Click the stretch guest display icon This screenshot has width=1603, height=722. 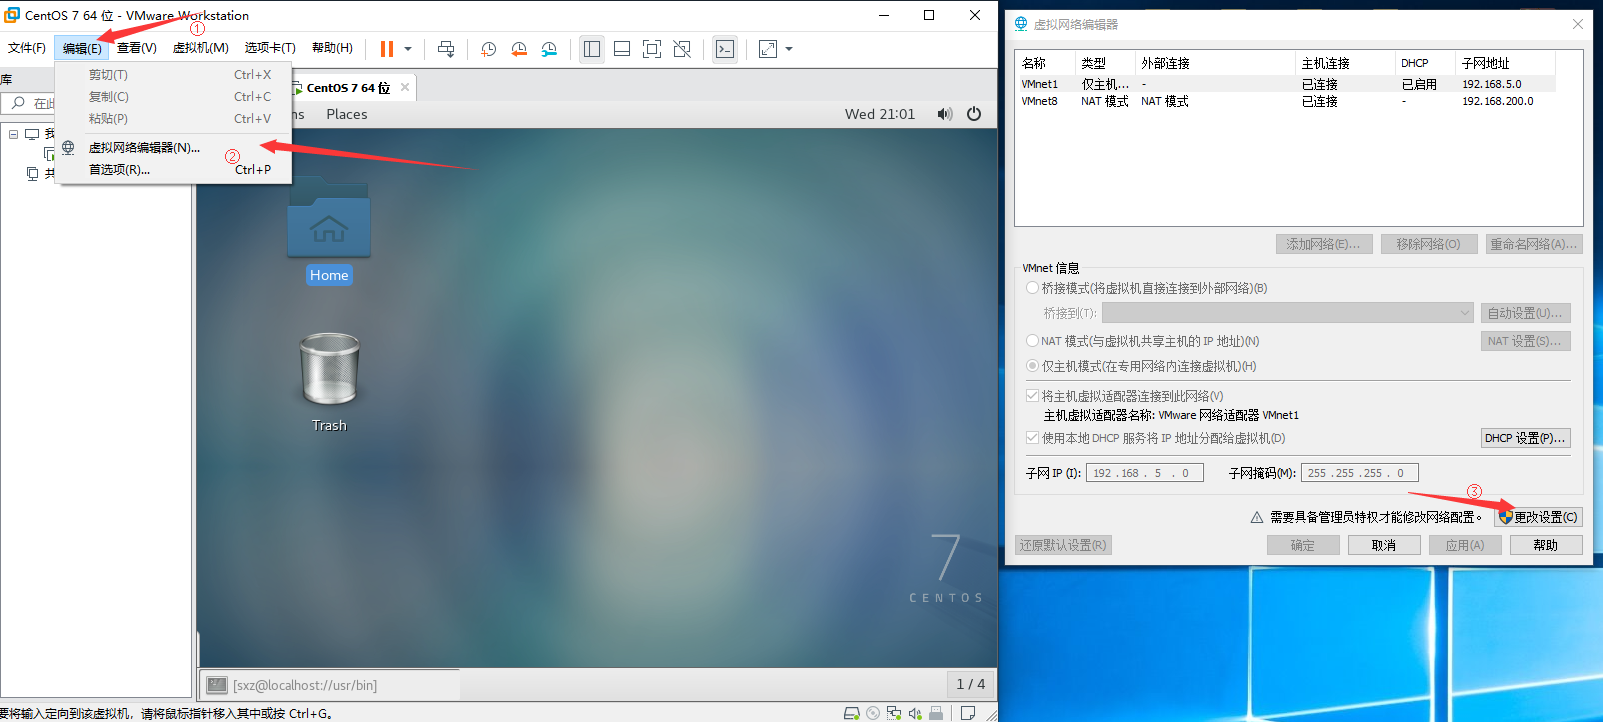coord(768,49)
